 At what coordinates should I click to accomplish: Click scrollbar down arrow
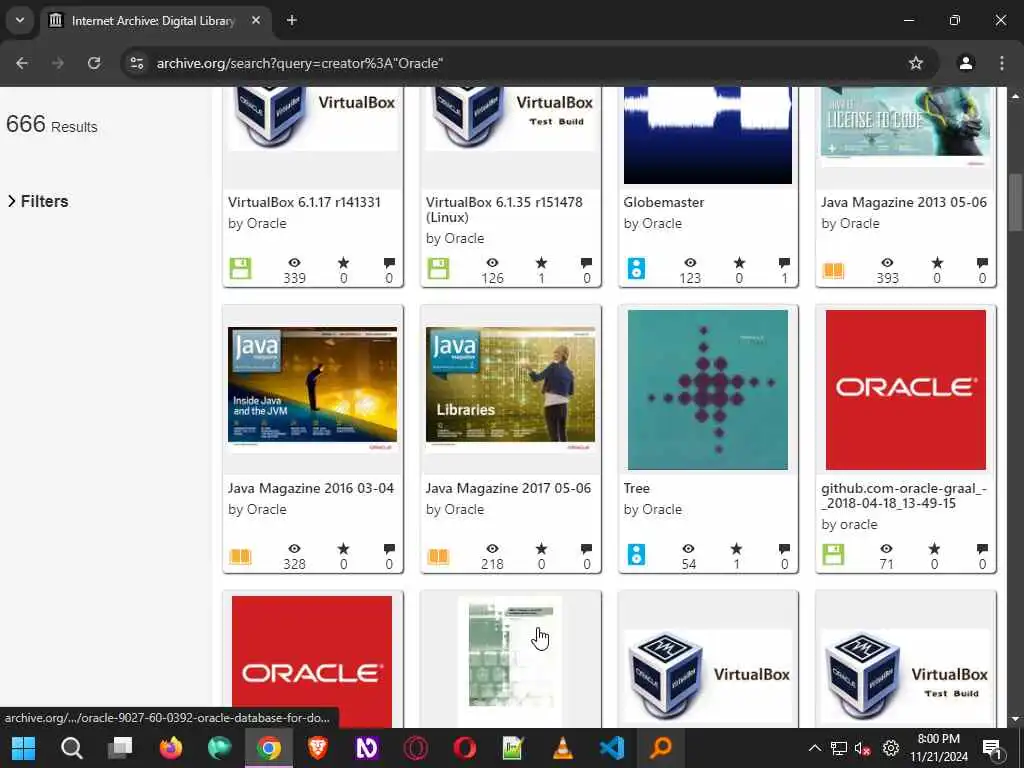(x=1015, y=719)
